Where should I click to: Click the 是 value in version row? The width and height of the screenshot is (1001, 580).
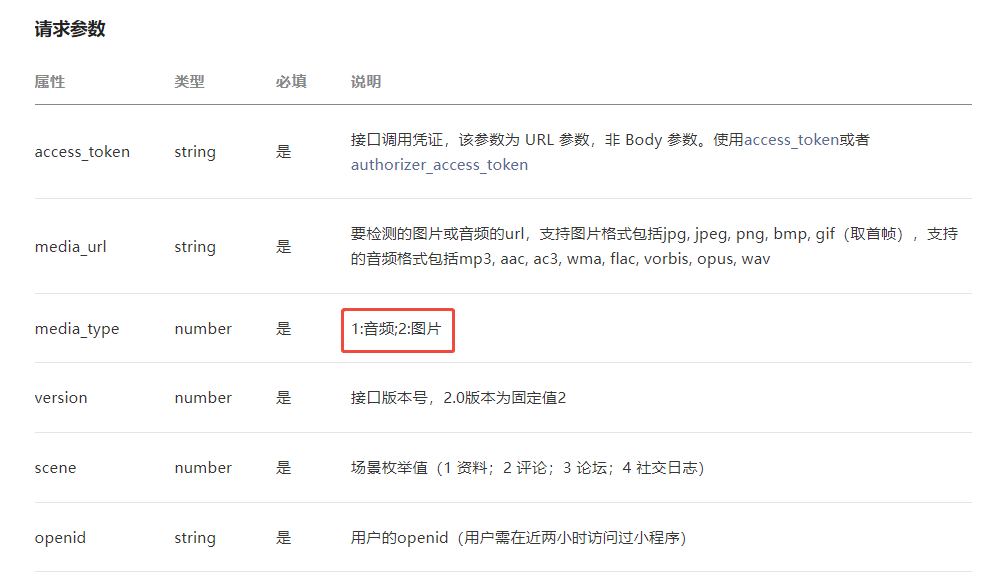[x=283, y=398]
